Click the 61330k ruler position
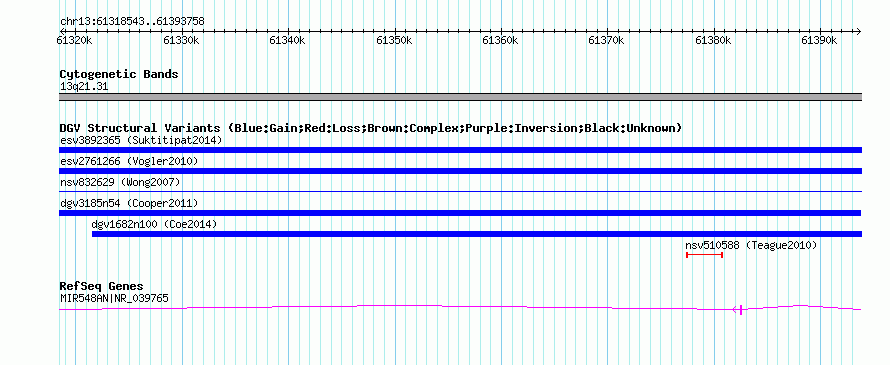The width and height of the screenshot is (890, 365). (181, 40)
